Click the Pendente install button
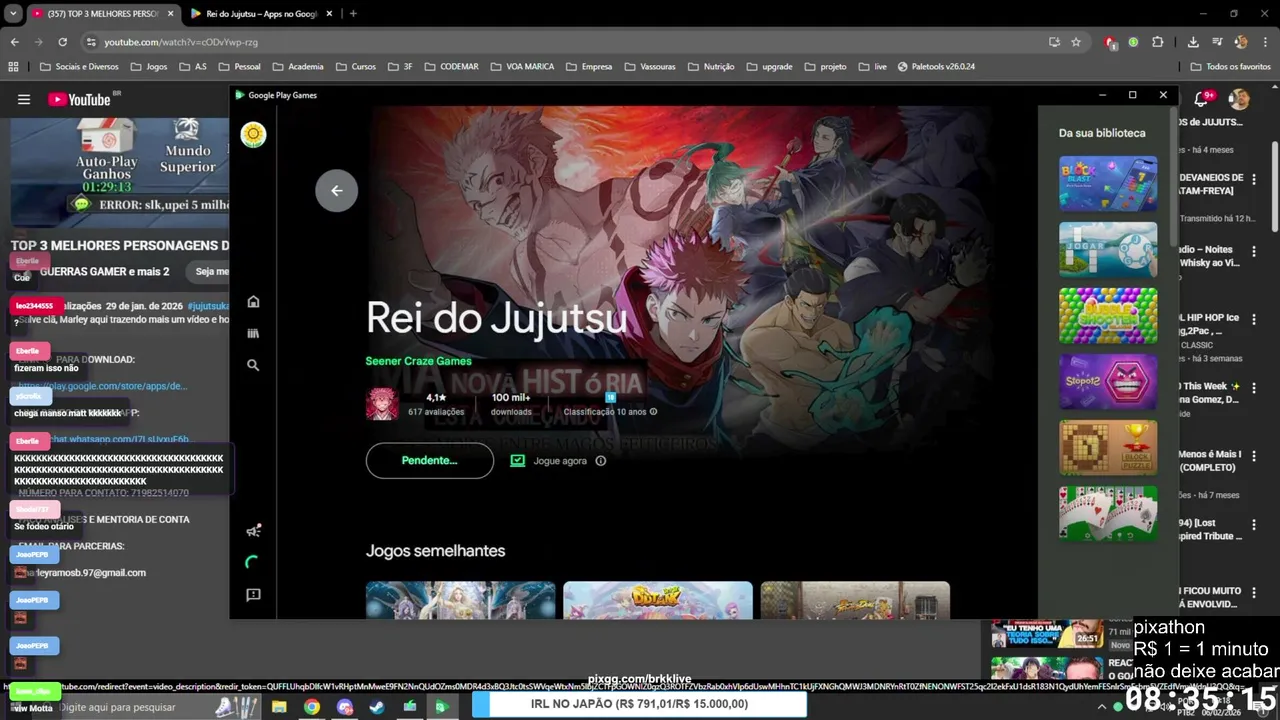This screenshot has width=1280, height=720. coord(430,461)
